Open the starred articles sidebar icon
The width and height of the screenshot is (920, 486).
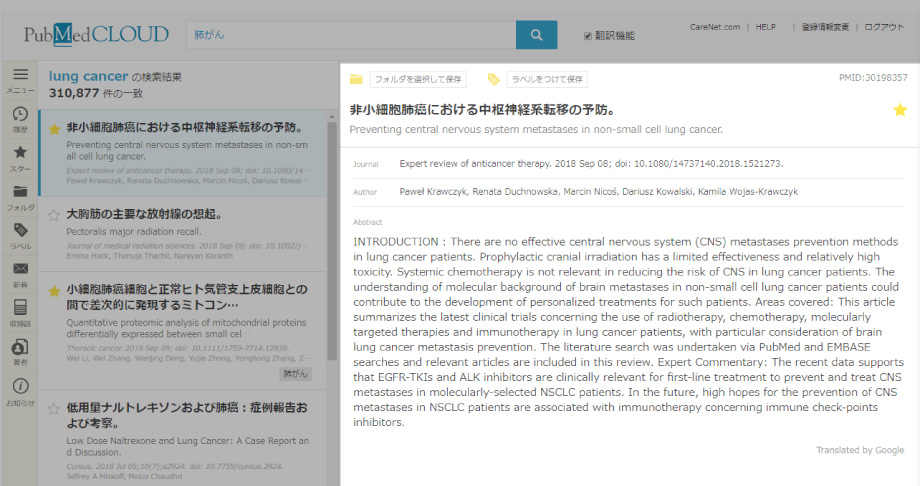click(20, 157)
